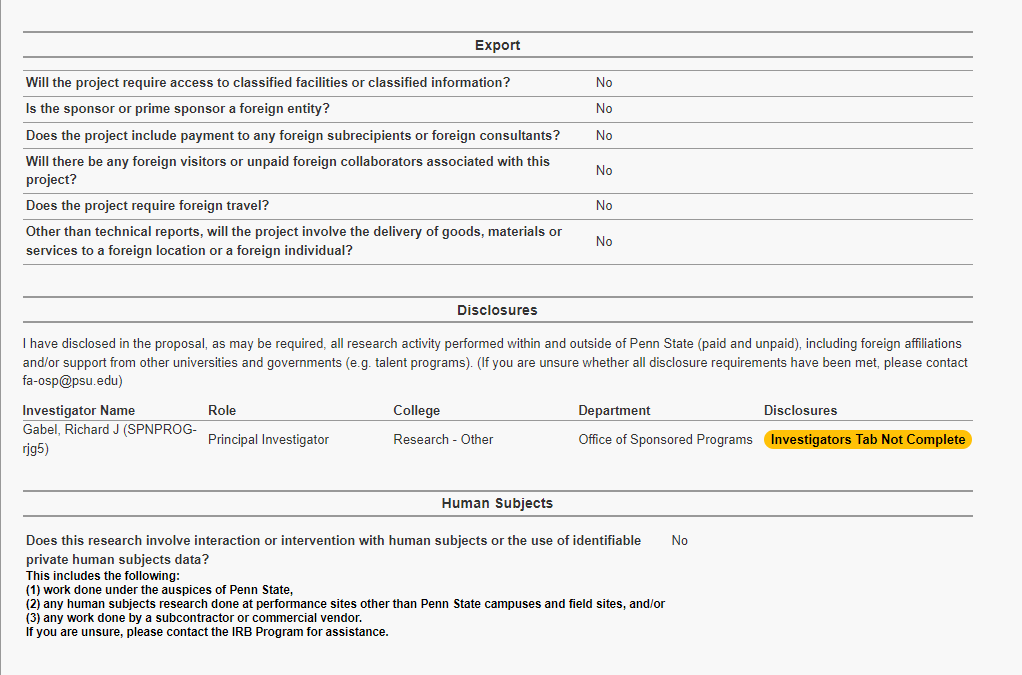Select the Export section header
This screenshot has width=1022, height=675.
click(x=497, y=45)
